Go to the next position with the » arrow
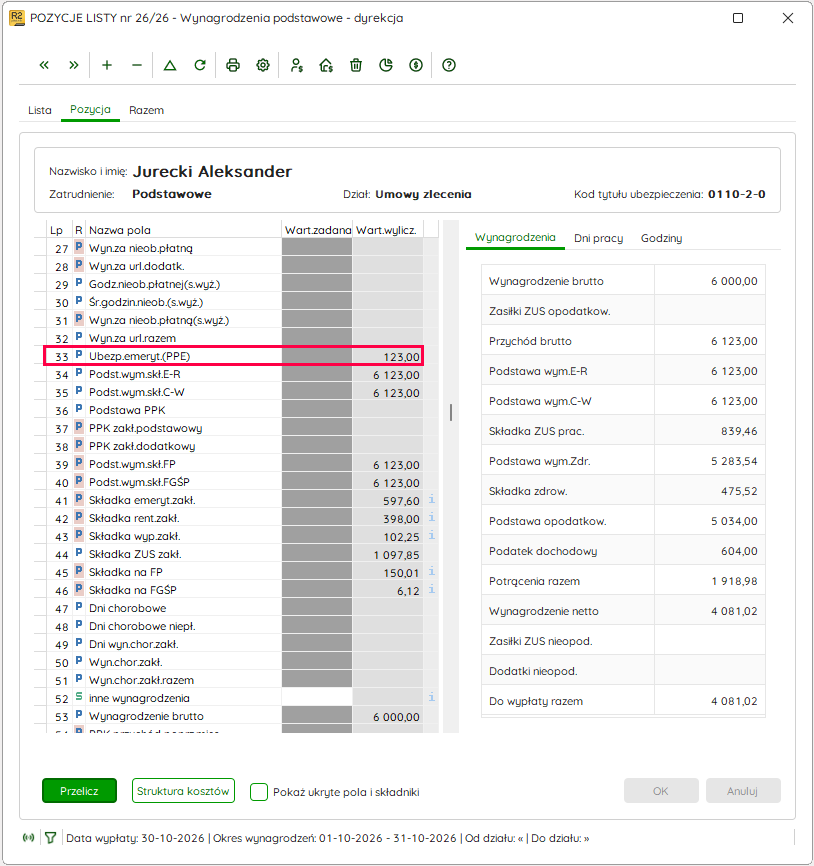 point(74,65)
